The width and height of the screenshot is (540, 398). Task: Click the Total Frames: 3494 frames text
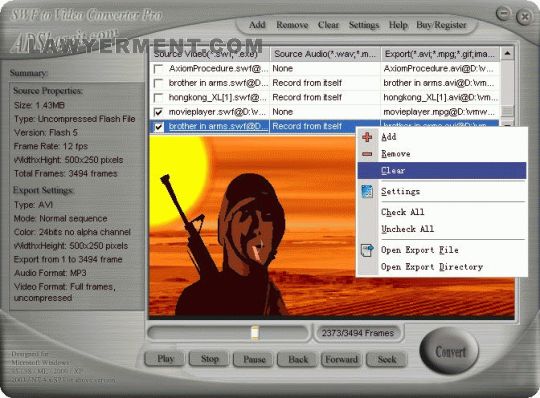coord(65,174)
